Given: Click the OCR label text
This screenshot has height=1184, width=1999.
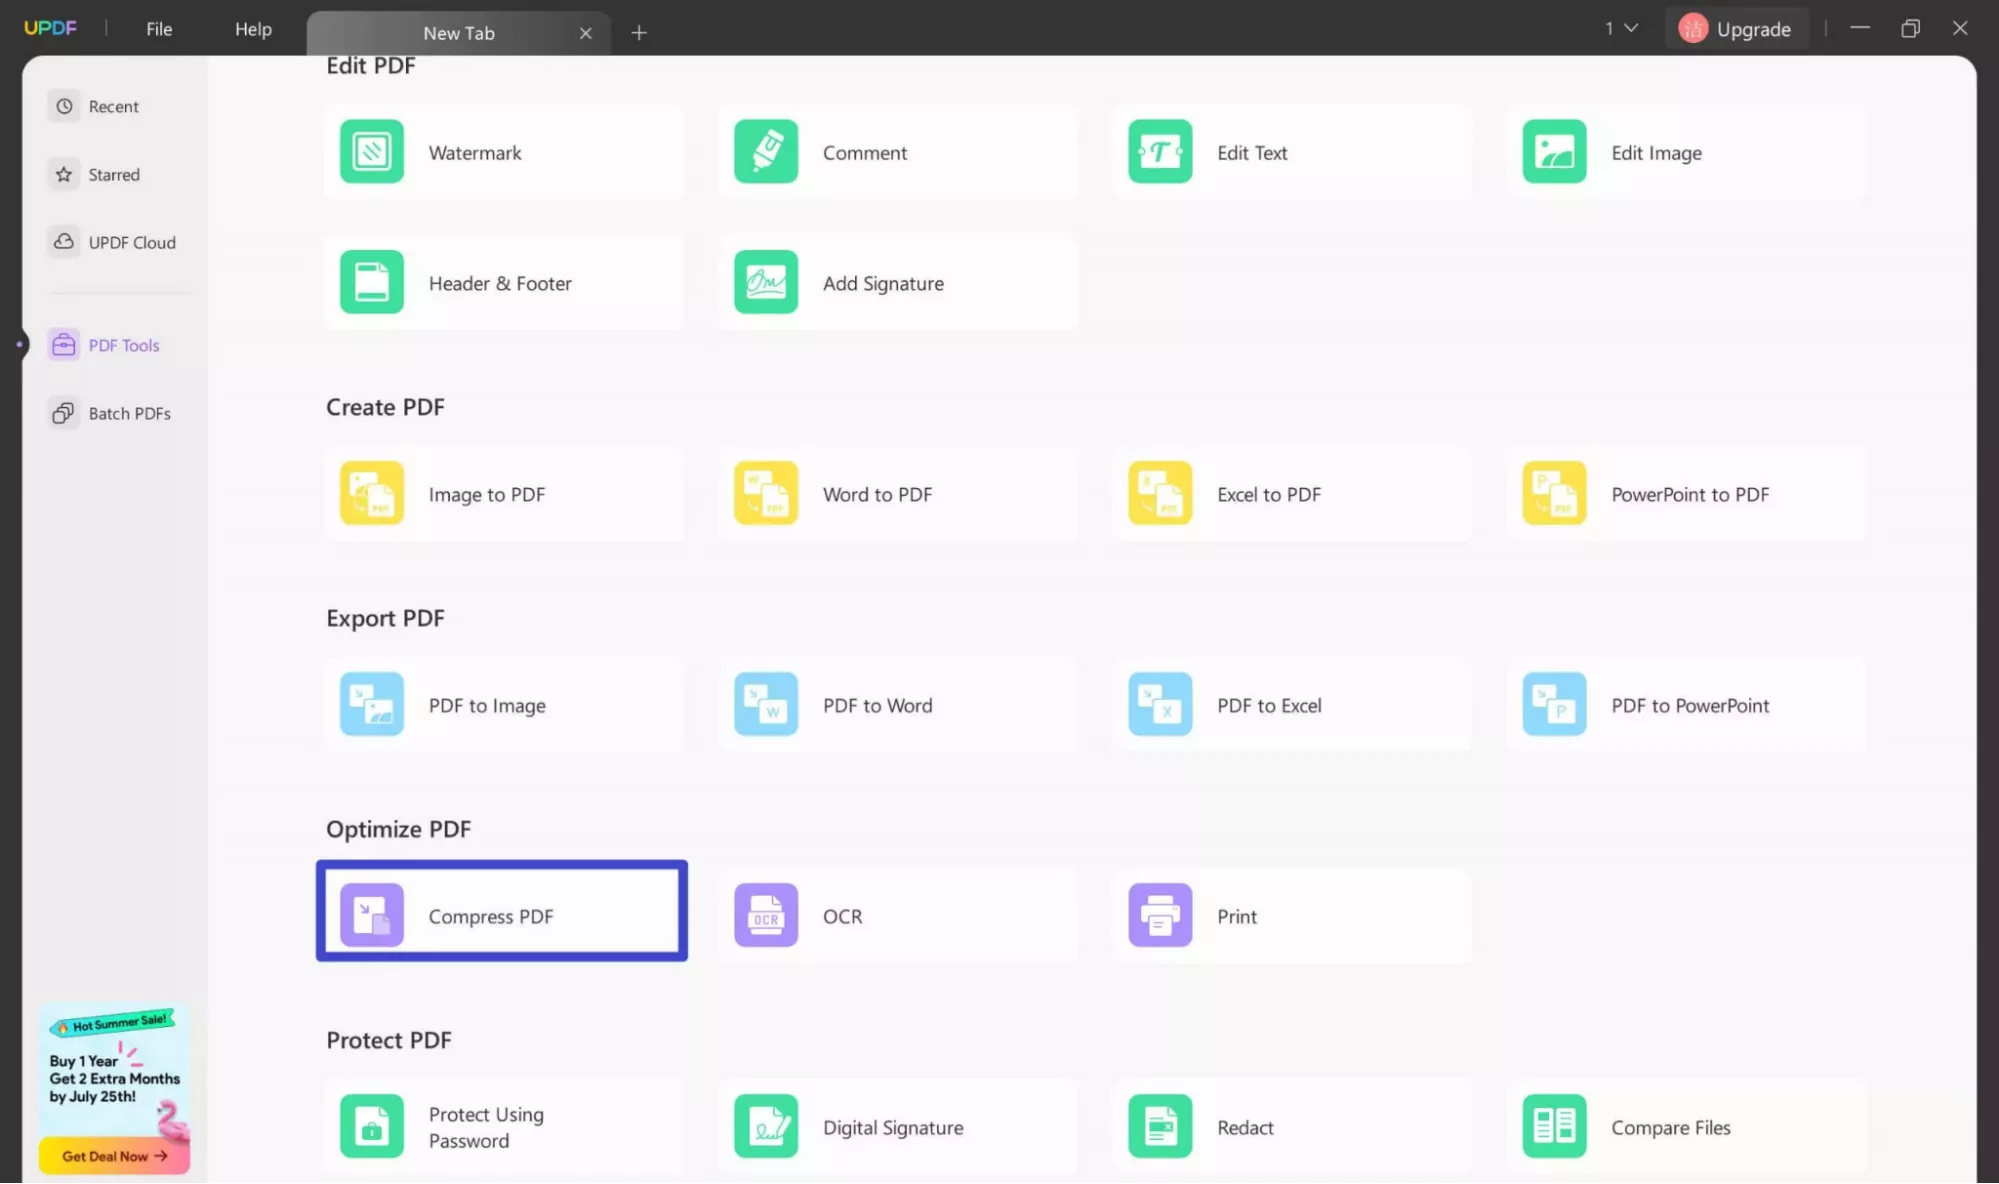Looking at the screenshot, I should tap(842, 916).
